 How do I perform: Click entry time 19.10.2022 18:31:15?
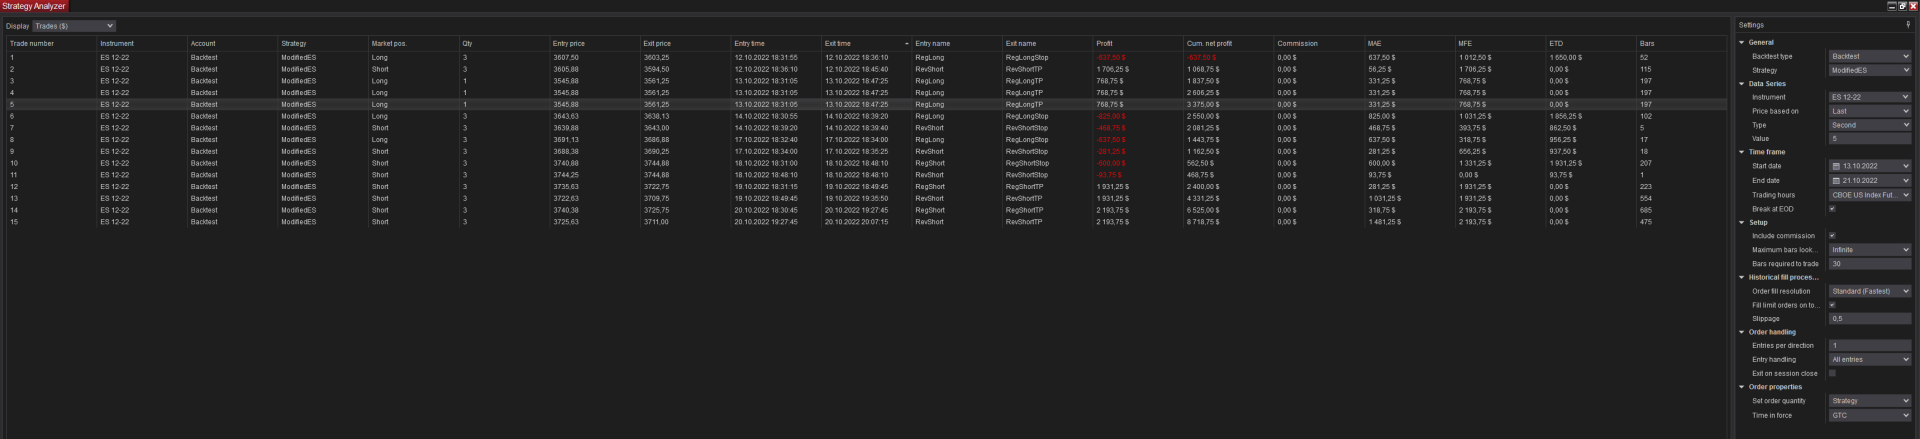pos(766,187)
